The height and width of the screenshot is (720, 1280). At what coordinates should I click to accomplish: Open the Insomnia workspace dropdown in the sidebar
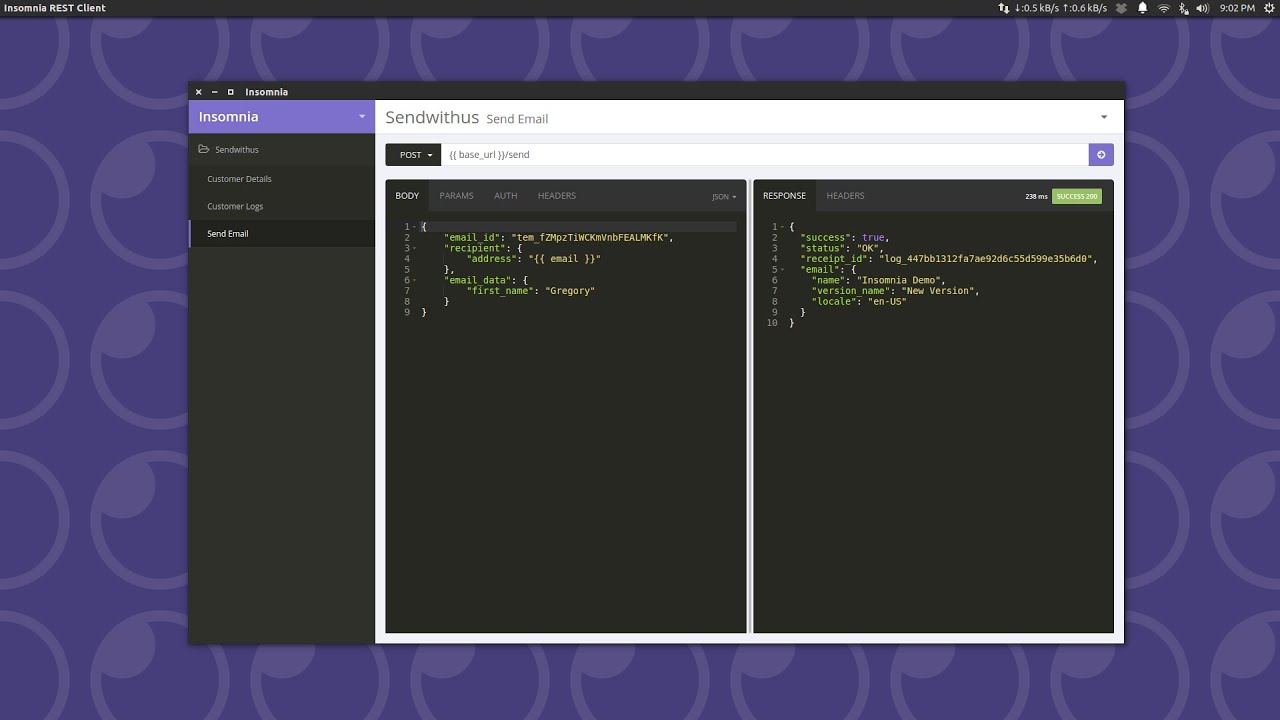tap(362, 117)
